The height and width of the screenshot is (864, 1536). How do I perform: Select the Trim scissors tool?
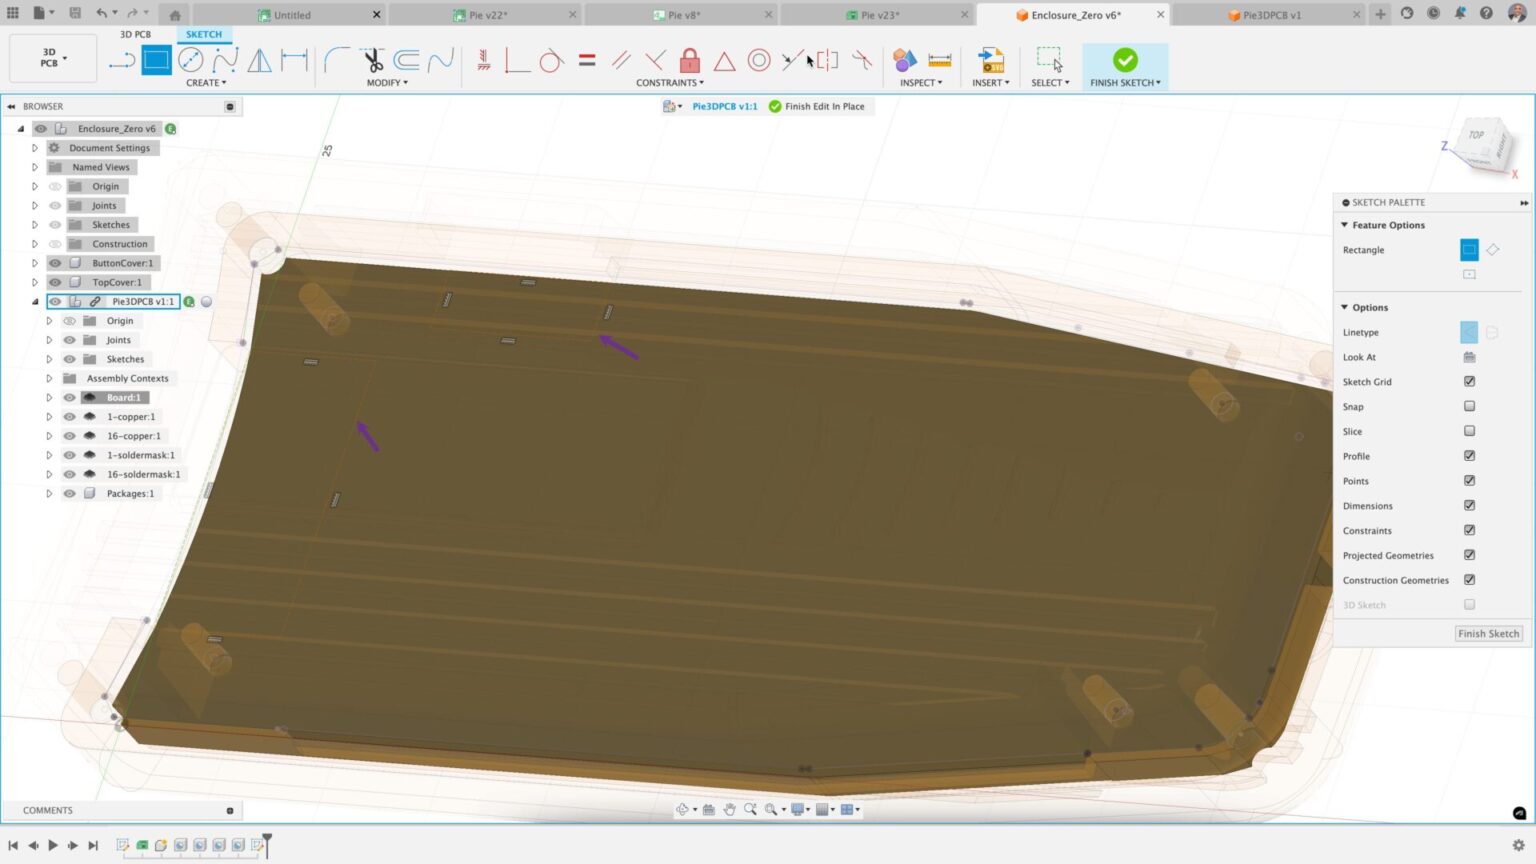(x=372, y=60)
